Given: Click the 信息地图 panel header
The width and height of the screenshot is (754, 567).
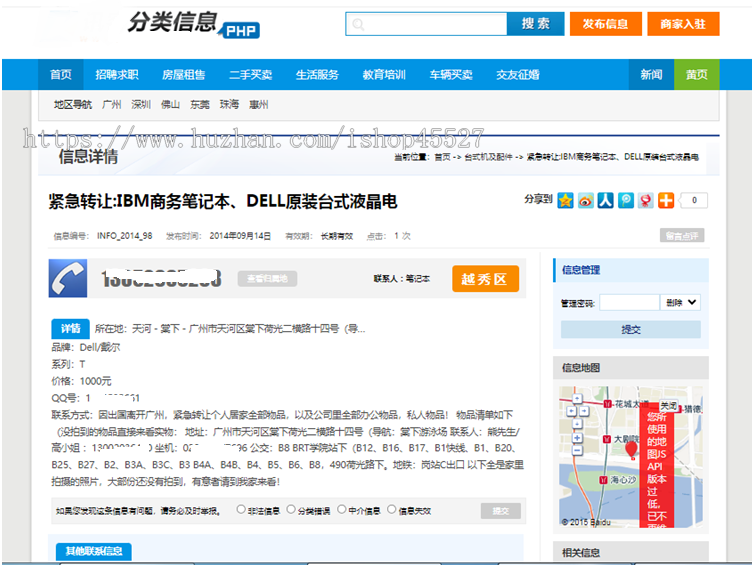Looking at the screenshot, I should [x=631, y=368].
